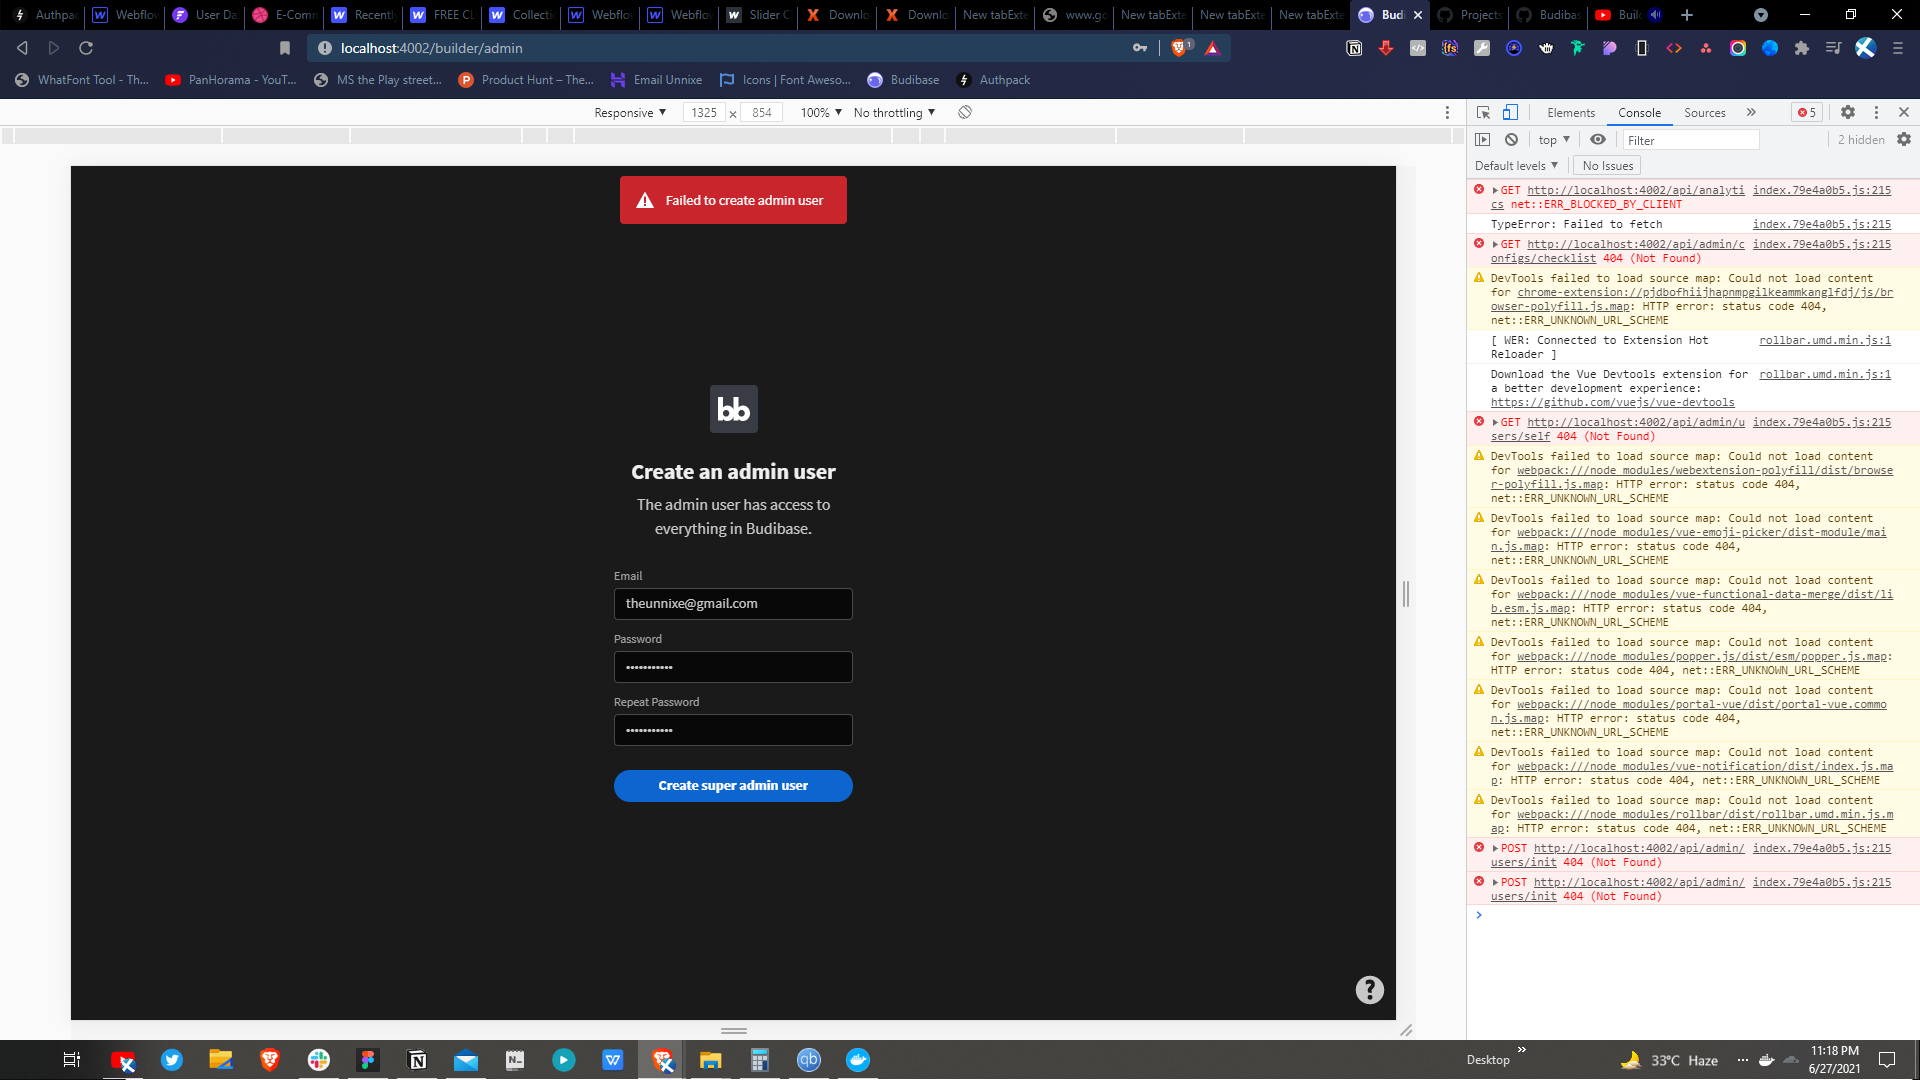
Task: Toggle the device toolbar icon
Action: 1510,112
